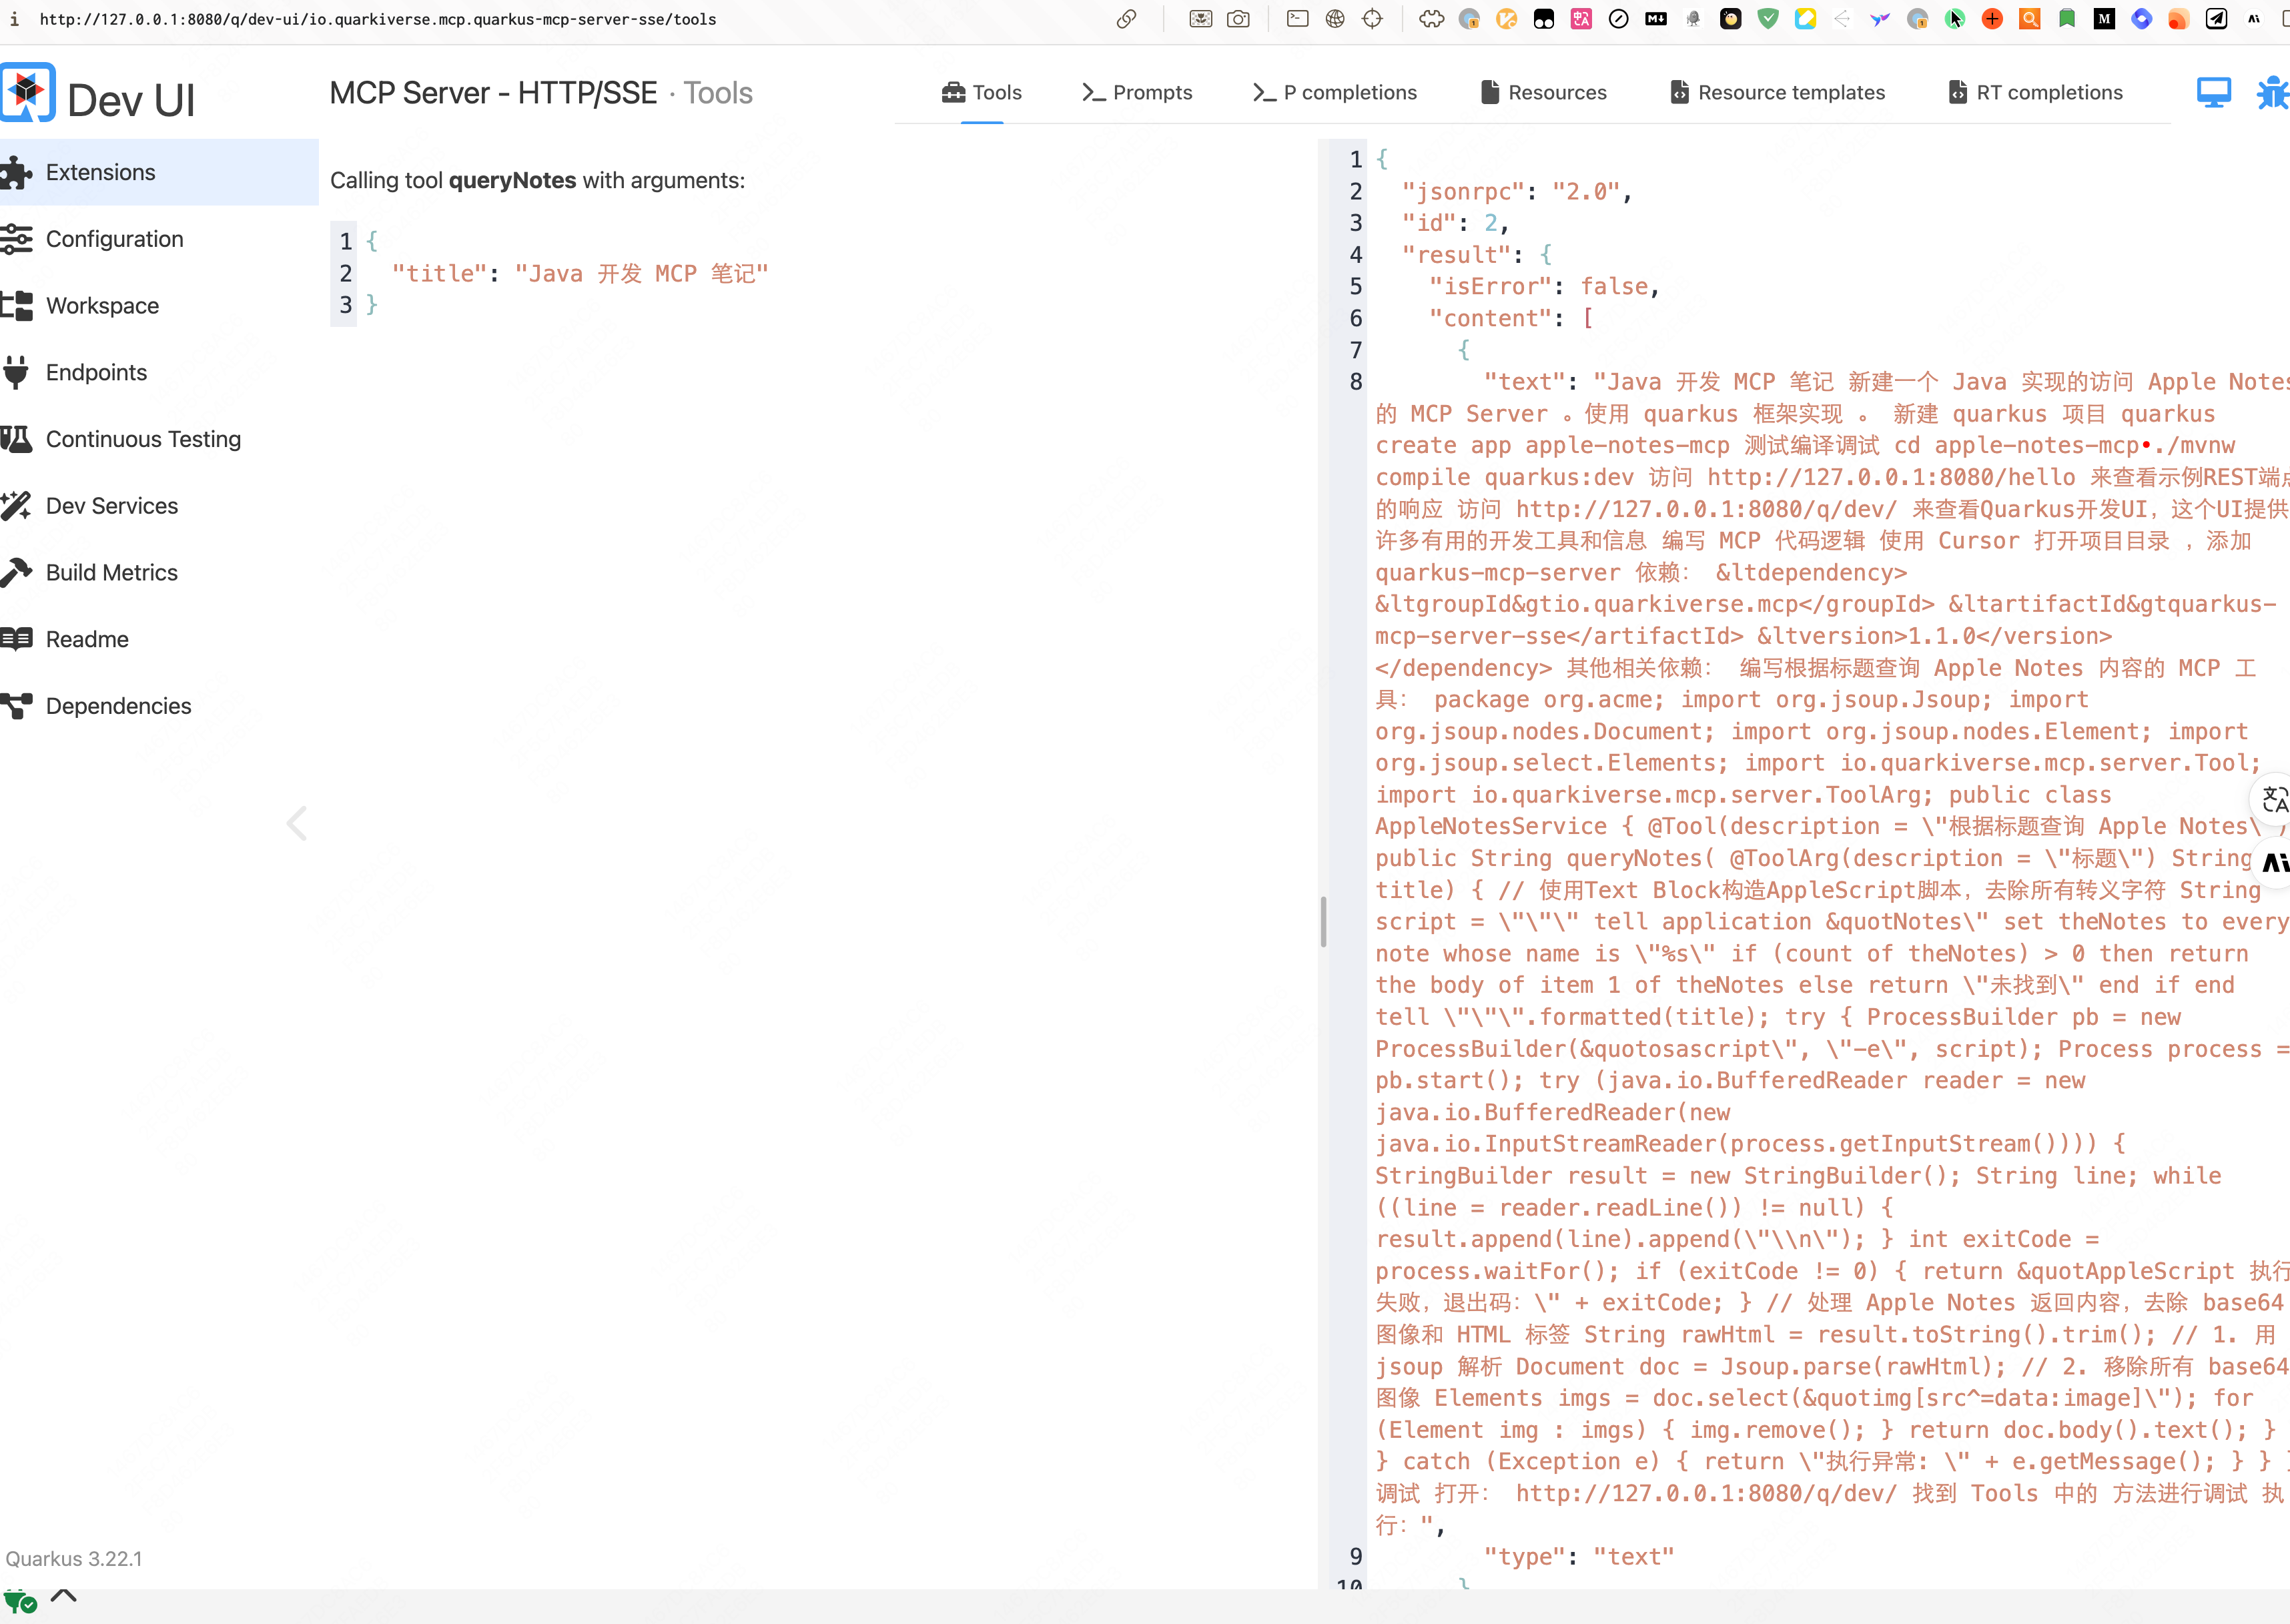Click the terminal icon in the browser toolbar
Viewport: 2290px width, 1624px height.
1297,19
